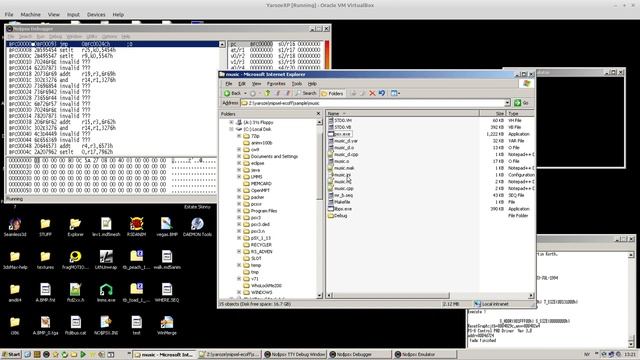Click the Undo toolbar icon in Explorer
Screen dimensions: 640x360
(x=382, y=93)
